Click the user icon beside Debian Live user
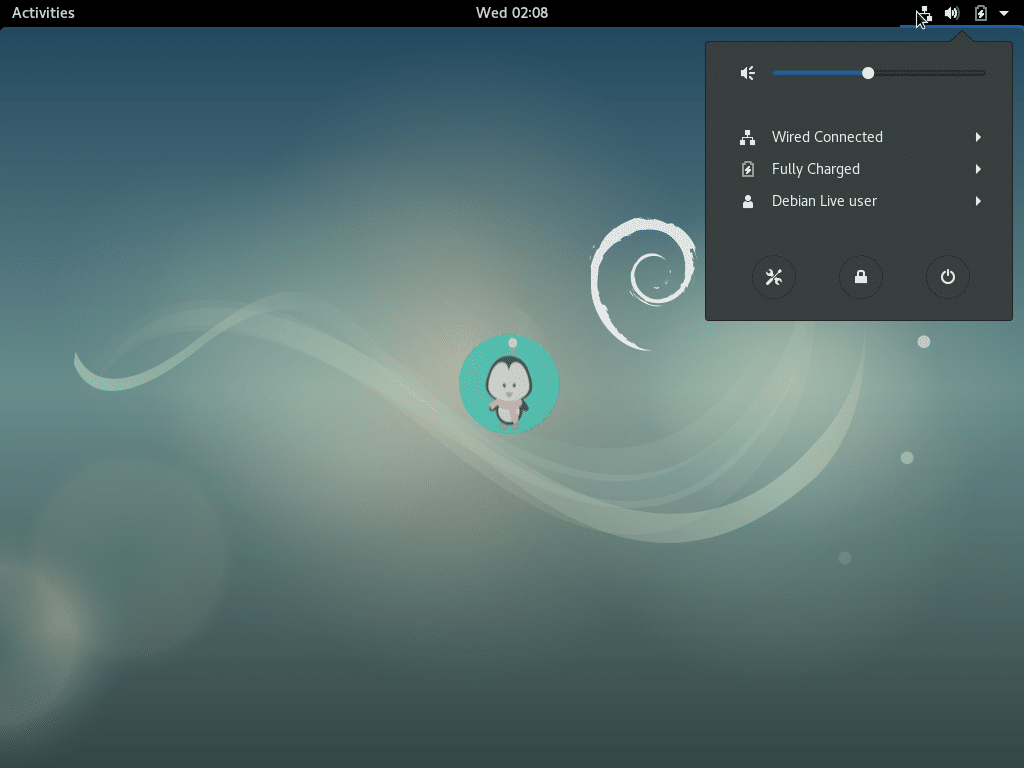The height and width of the screenshot is (768, 1024). (747, 201)
